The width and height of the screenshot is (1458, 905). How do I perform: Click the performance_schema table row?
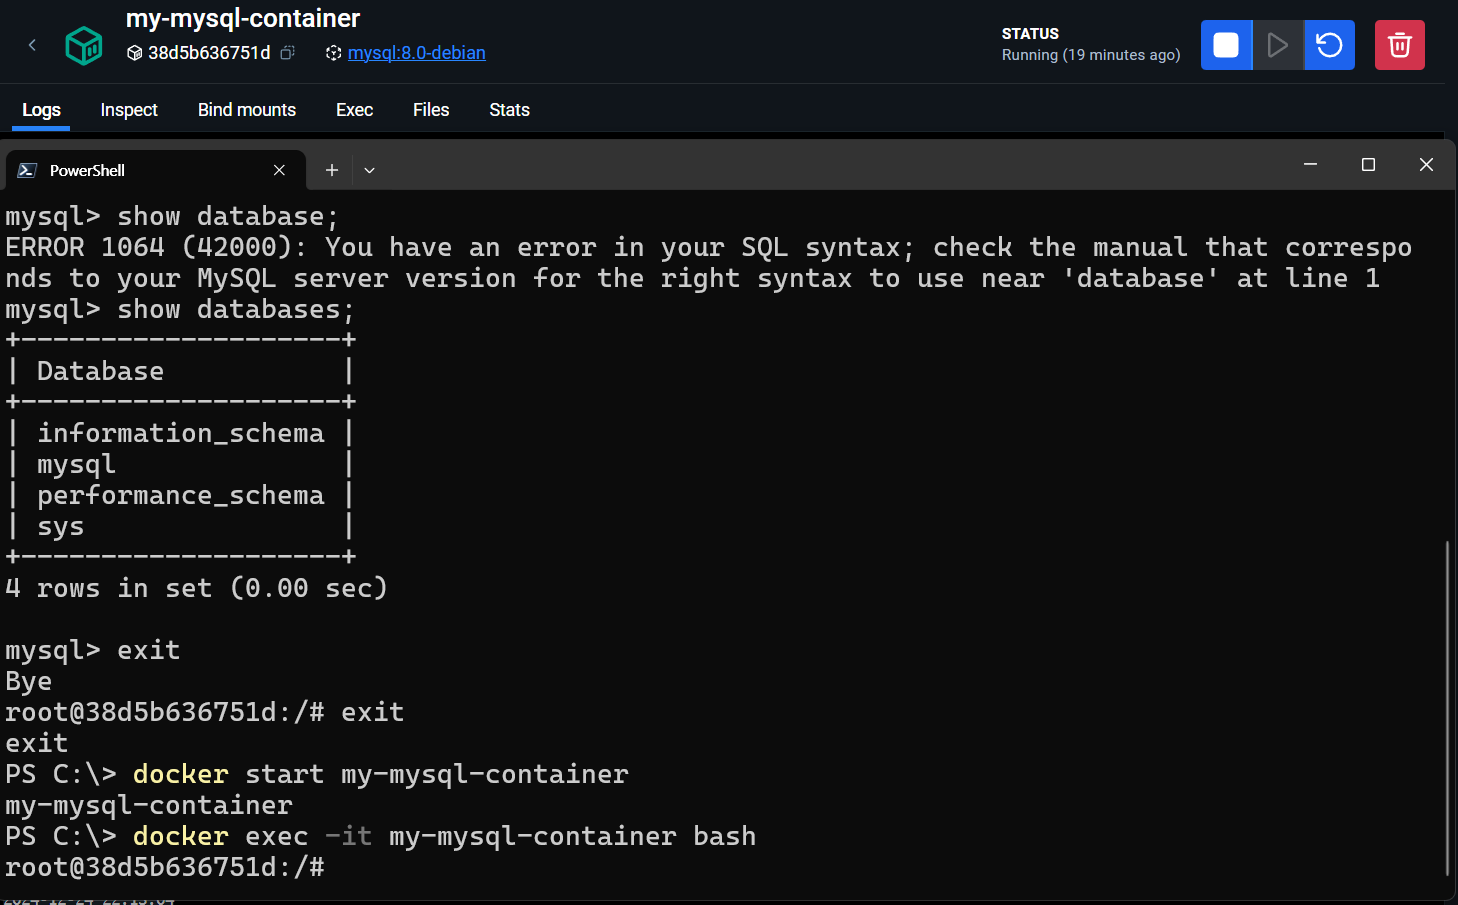(x=180, y=495)
